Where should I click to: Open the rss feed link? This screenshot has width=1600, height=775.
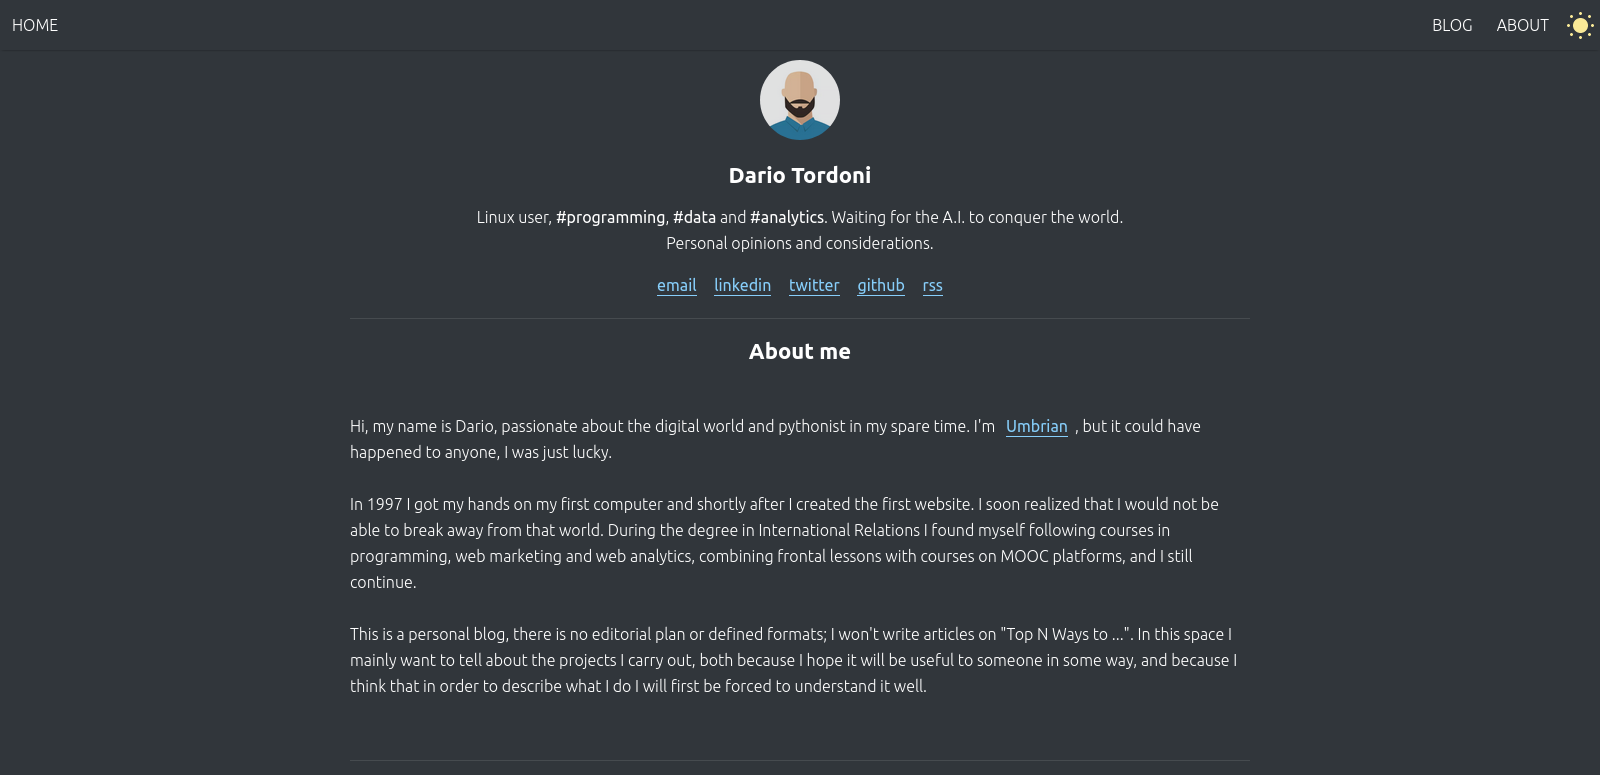coord(932,285)
